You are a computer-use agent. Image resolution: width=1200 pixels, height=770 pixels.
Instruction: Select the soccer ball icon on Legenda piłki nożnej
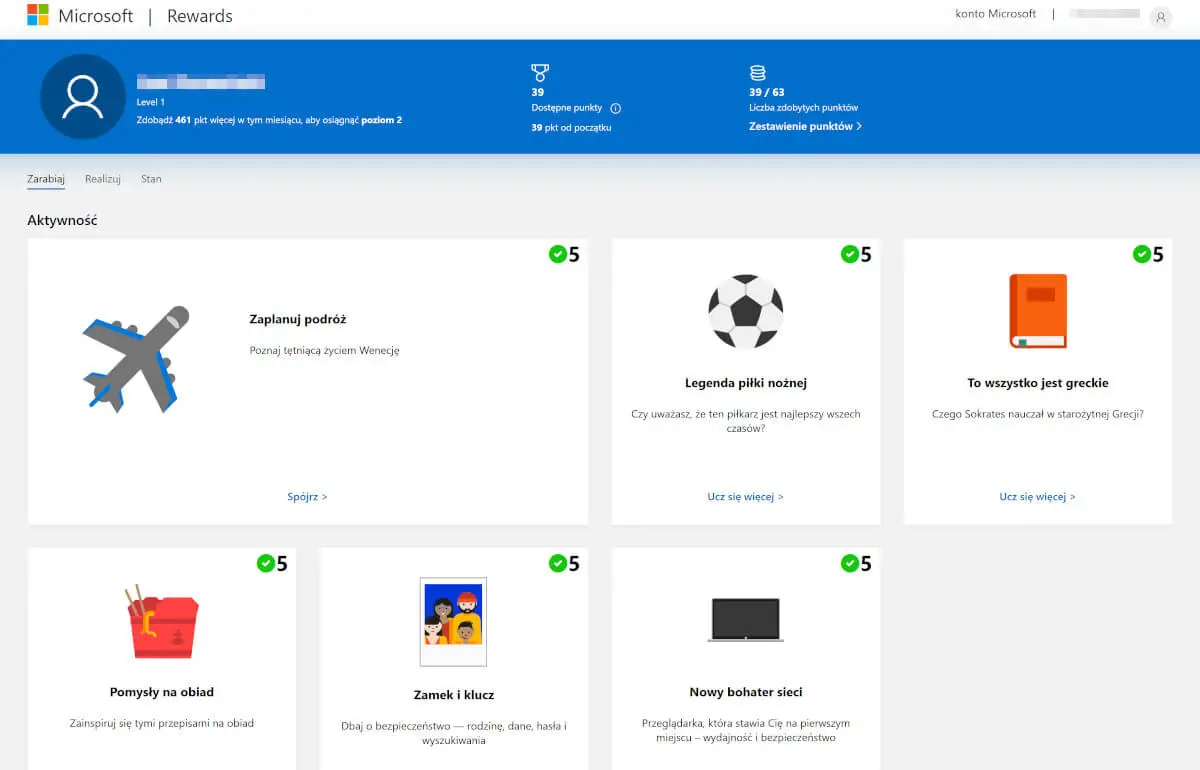745,311
